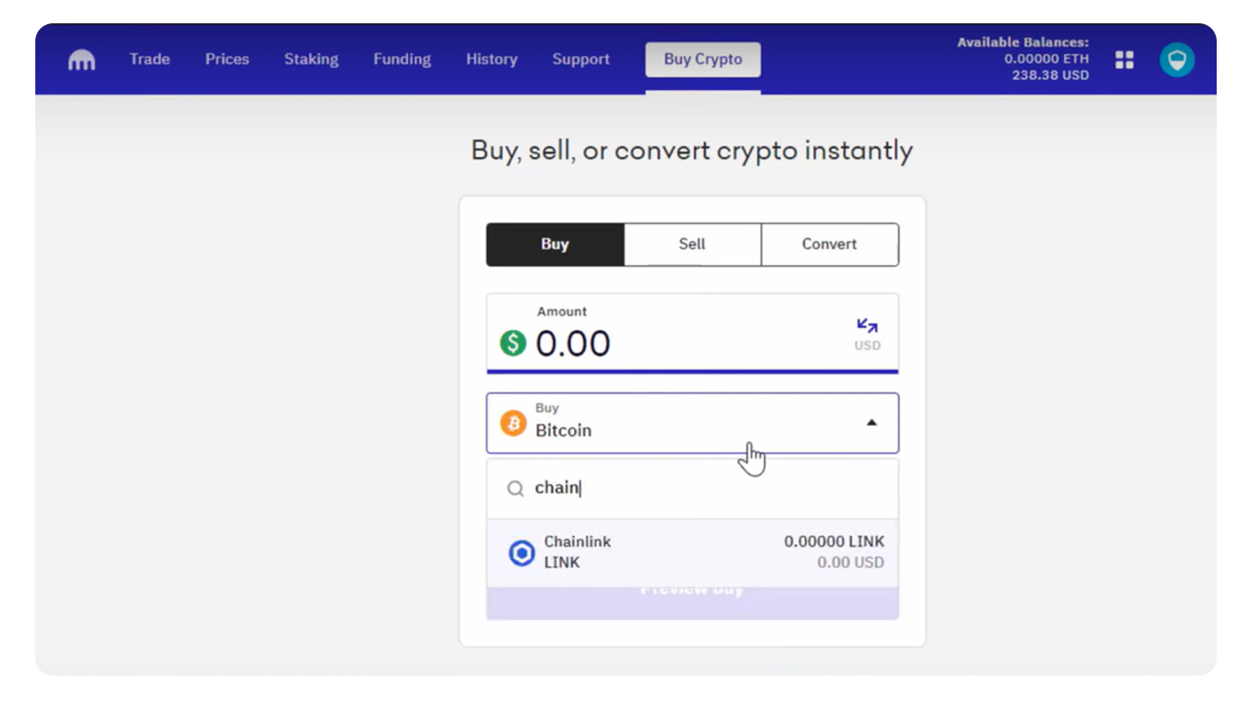Viewport: 1244px width, 704px height.
Task: Open the Trade menu
Action: (149, 59)
